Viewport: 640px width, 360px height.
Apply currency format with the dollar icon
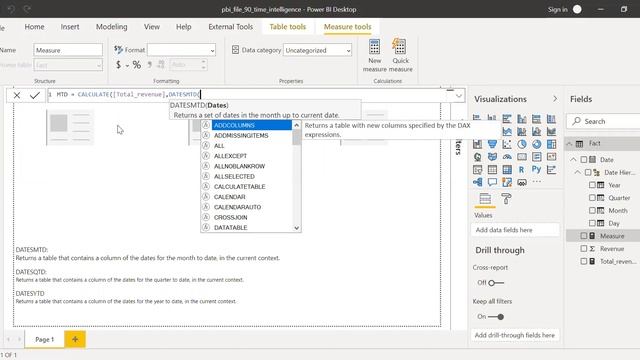tap(118, 64)
